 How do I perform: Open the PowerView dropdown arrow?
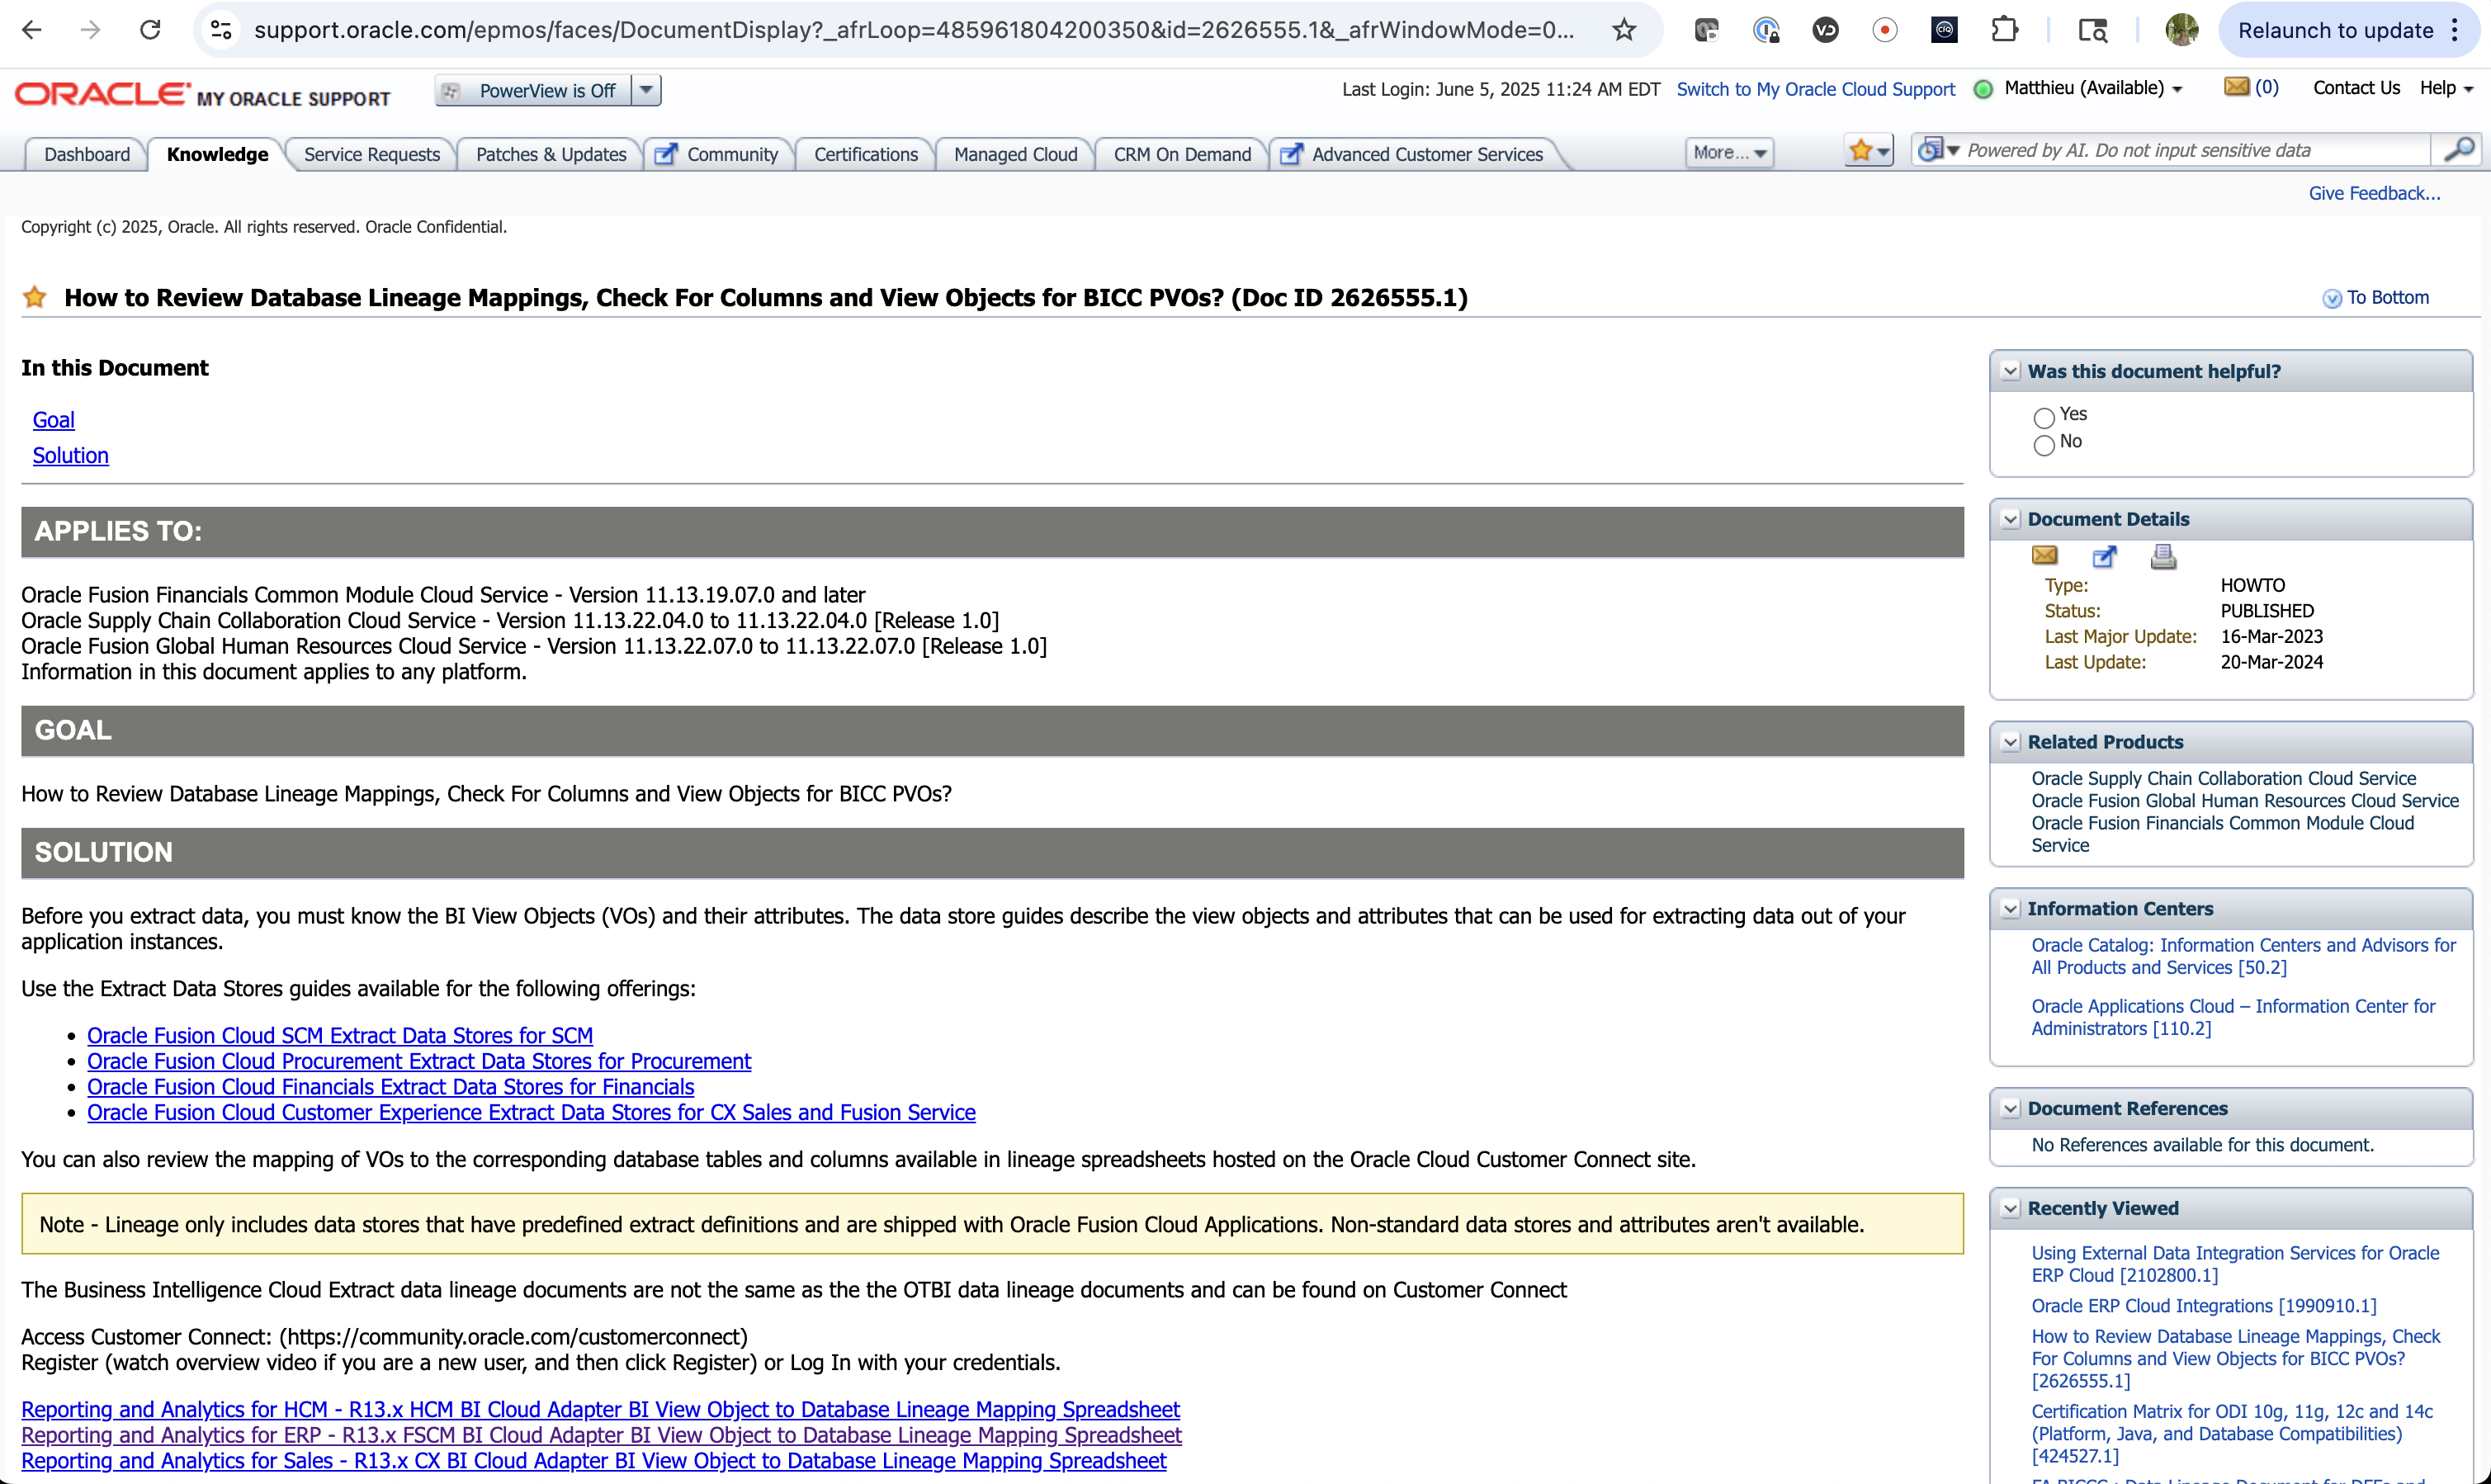tap(647, 89)
